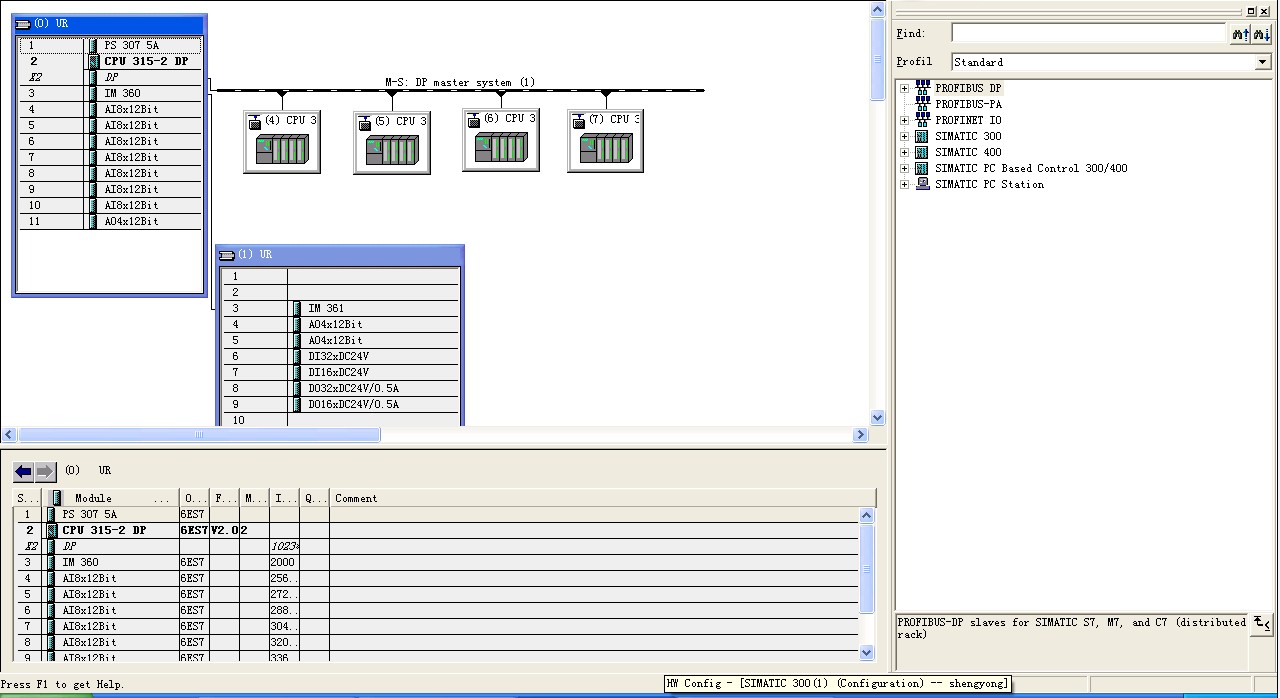The image size is (1280, 698).
Task: Select slot 6 DI32xDC24V in rack (1)
Action: click(x=340, y=357)
